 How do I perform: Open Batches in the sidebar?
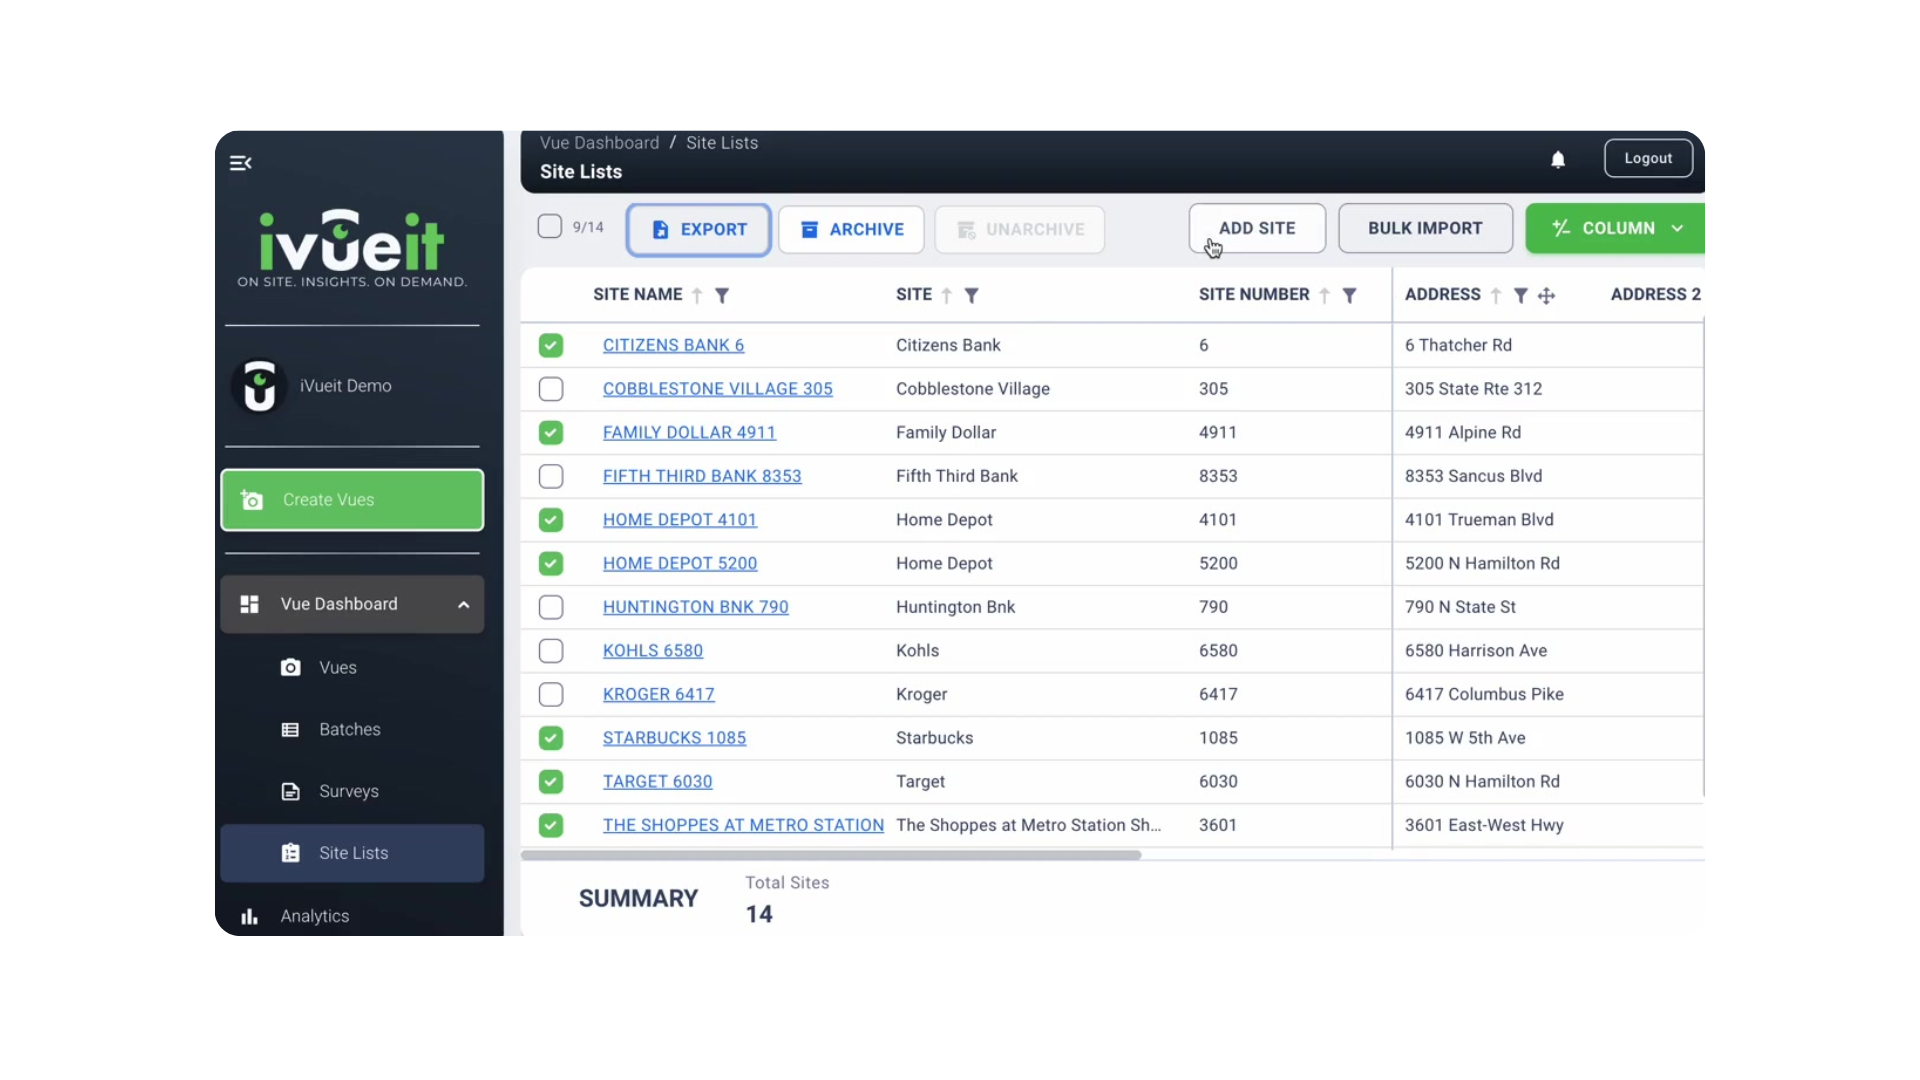pos(349,730)
